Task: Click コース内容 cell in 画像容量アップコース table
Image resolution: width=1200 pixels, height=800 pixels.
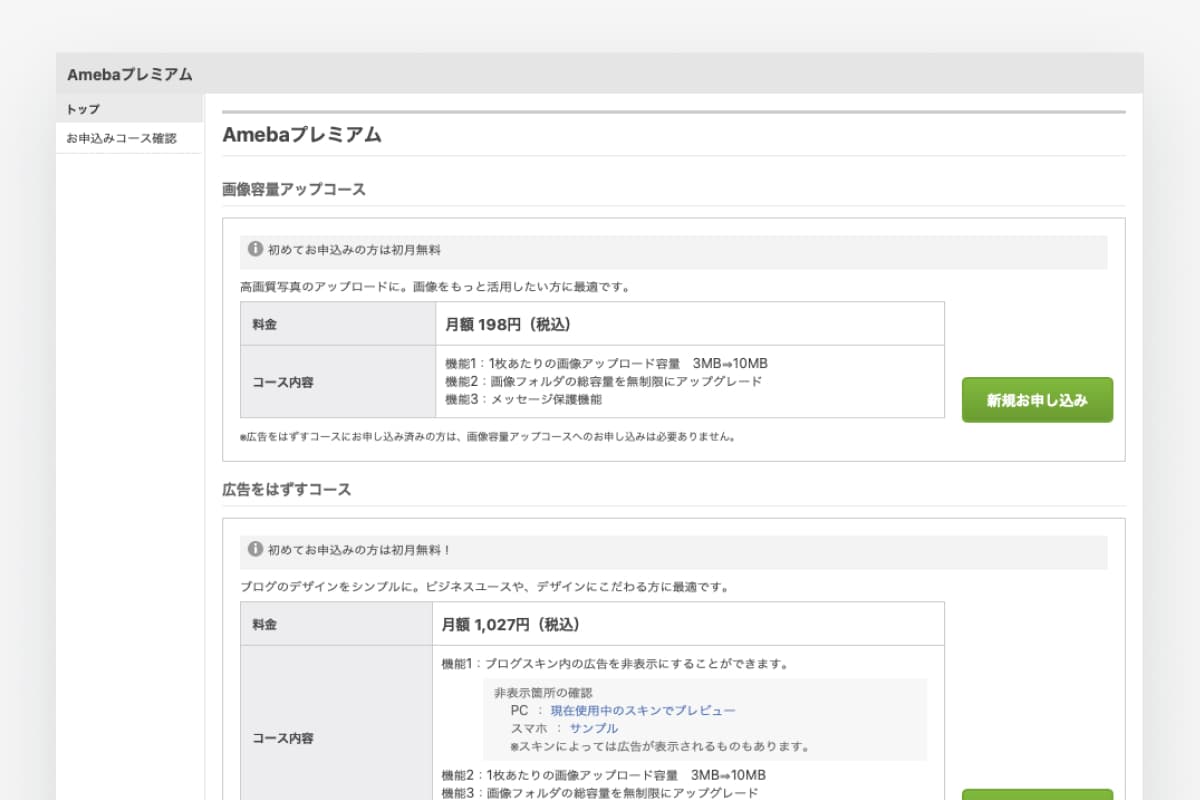Action: click(x=337, y=382)
